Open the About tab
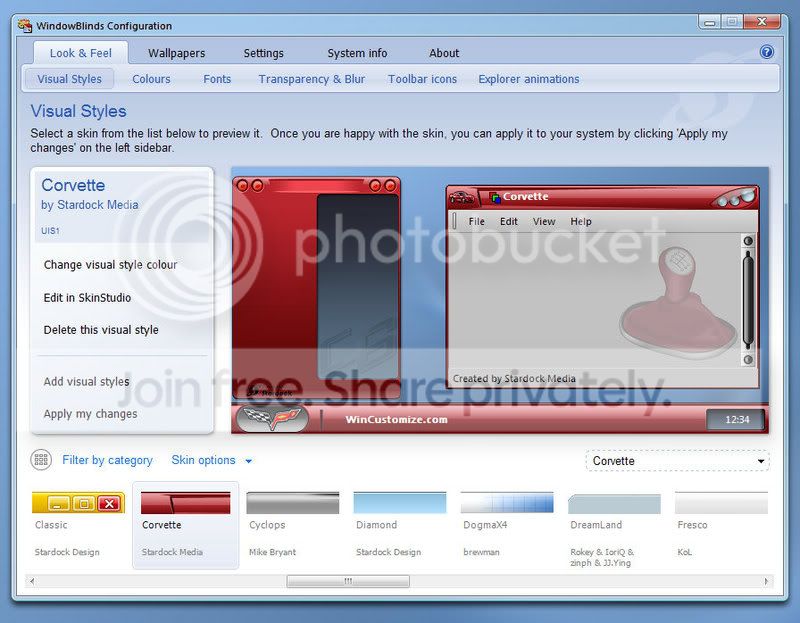Viewport: 800px width, 623px height. pos(444,53)
